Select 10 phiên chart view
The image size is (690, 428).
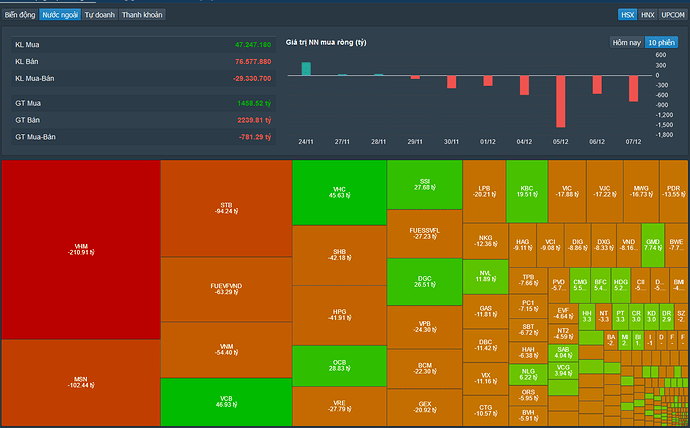661,42
